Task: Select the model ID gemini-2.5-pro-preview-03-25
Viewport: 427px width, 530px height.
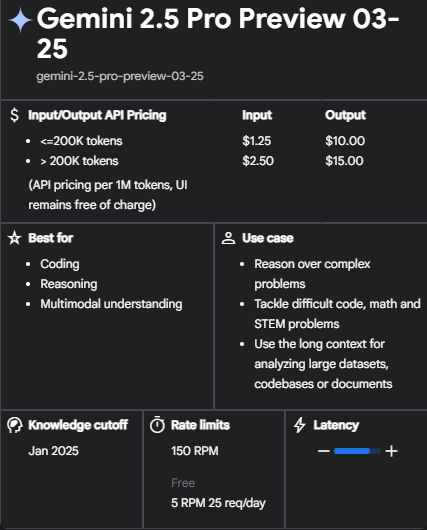Action: [120, 76]
